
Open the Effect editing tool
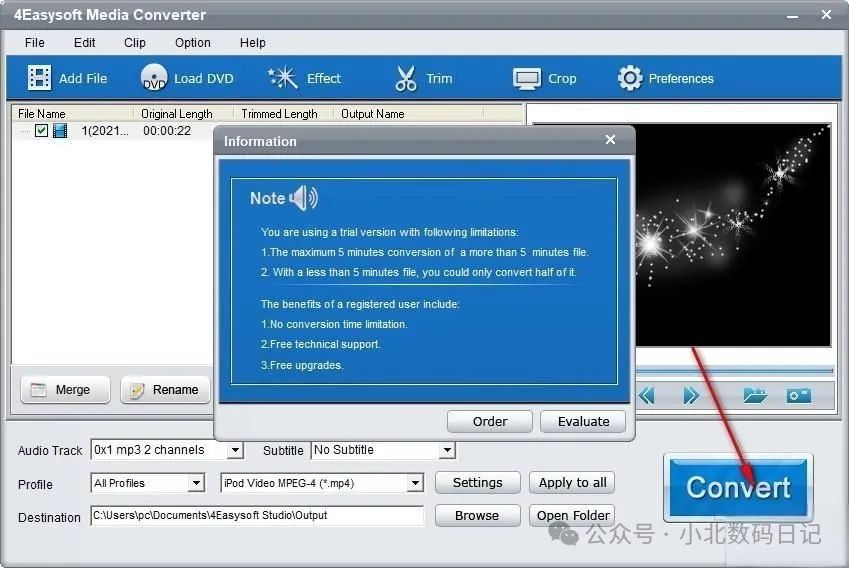pos(283,78)
